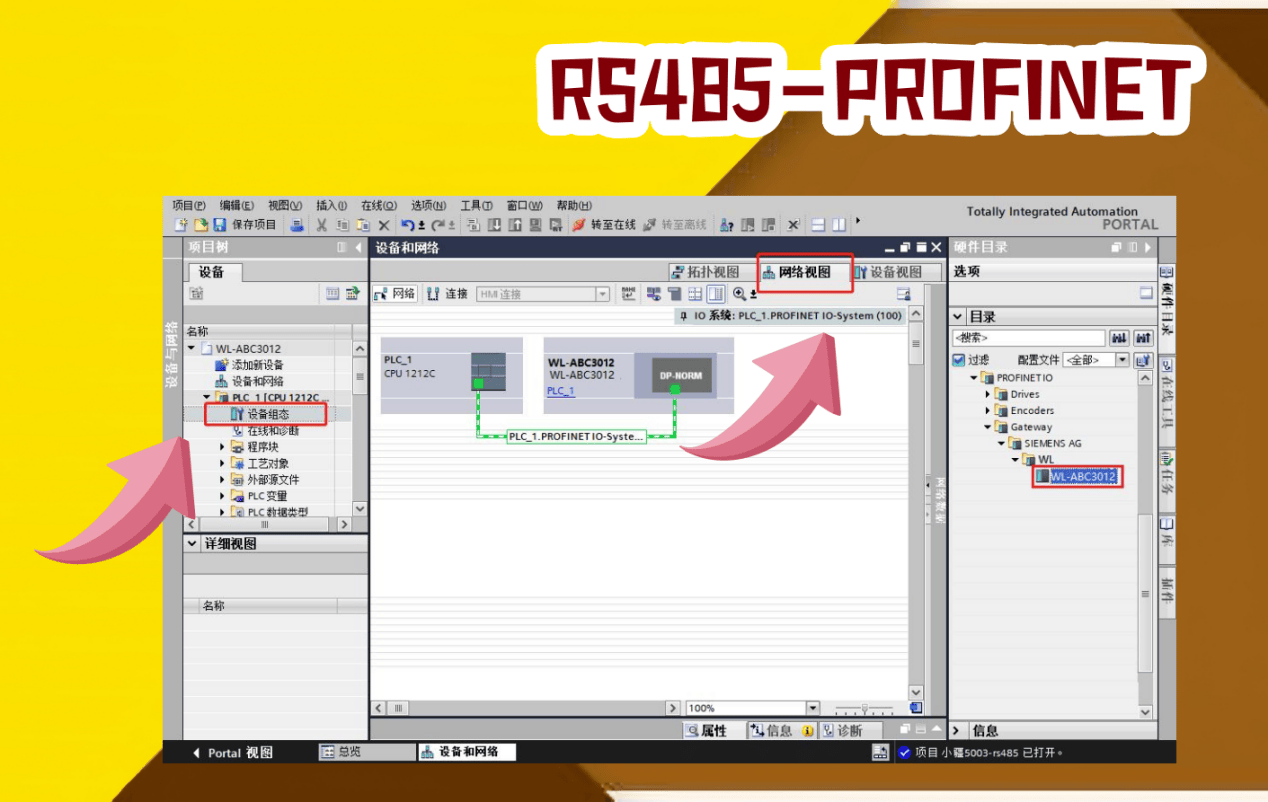Viewport: 1268px width, 802px height.
Task: Open the 工具(T) menu
Action: 476,205
